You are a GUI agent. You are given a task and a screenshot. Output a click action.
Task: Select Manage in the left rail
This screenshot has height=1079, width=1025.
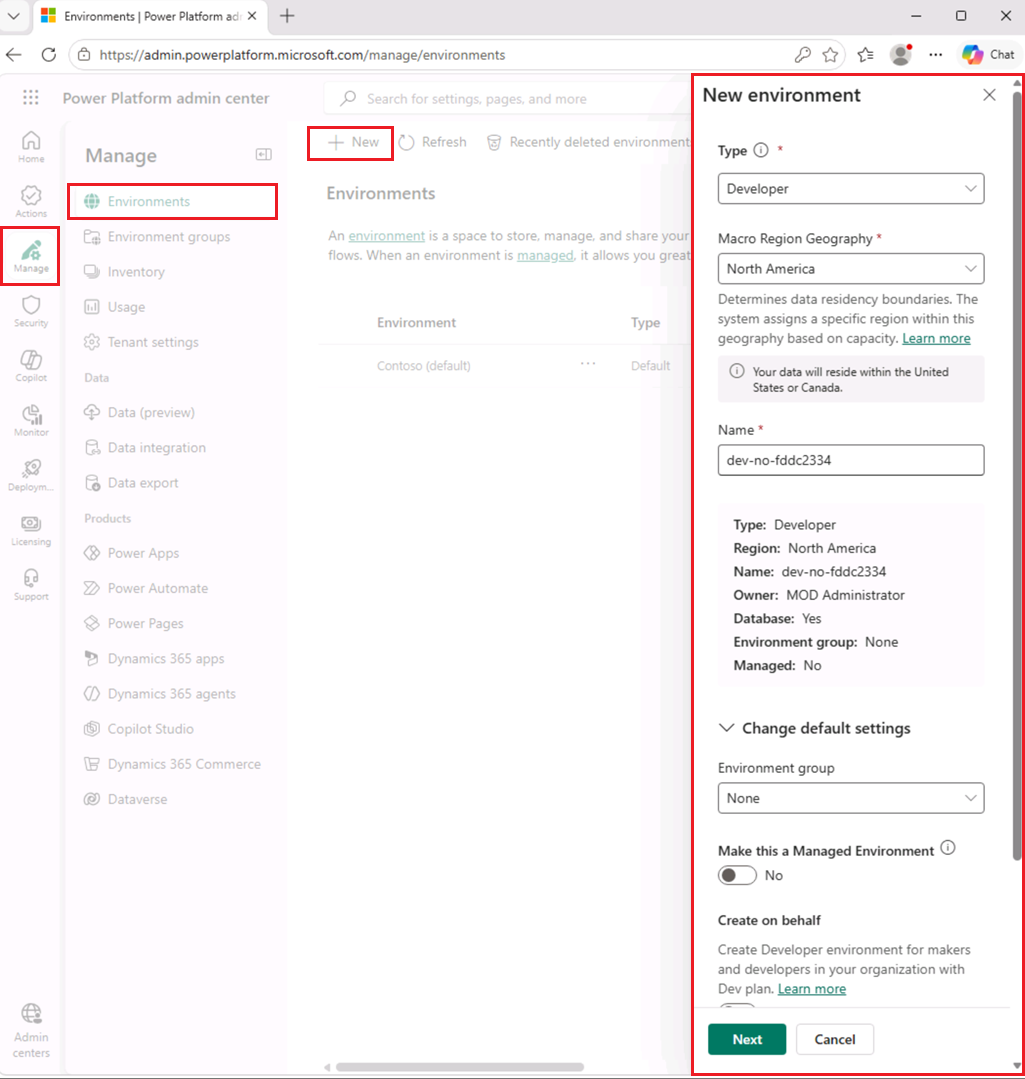[31, 256]
